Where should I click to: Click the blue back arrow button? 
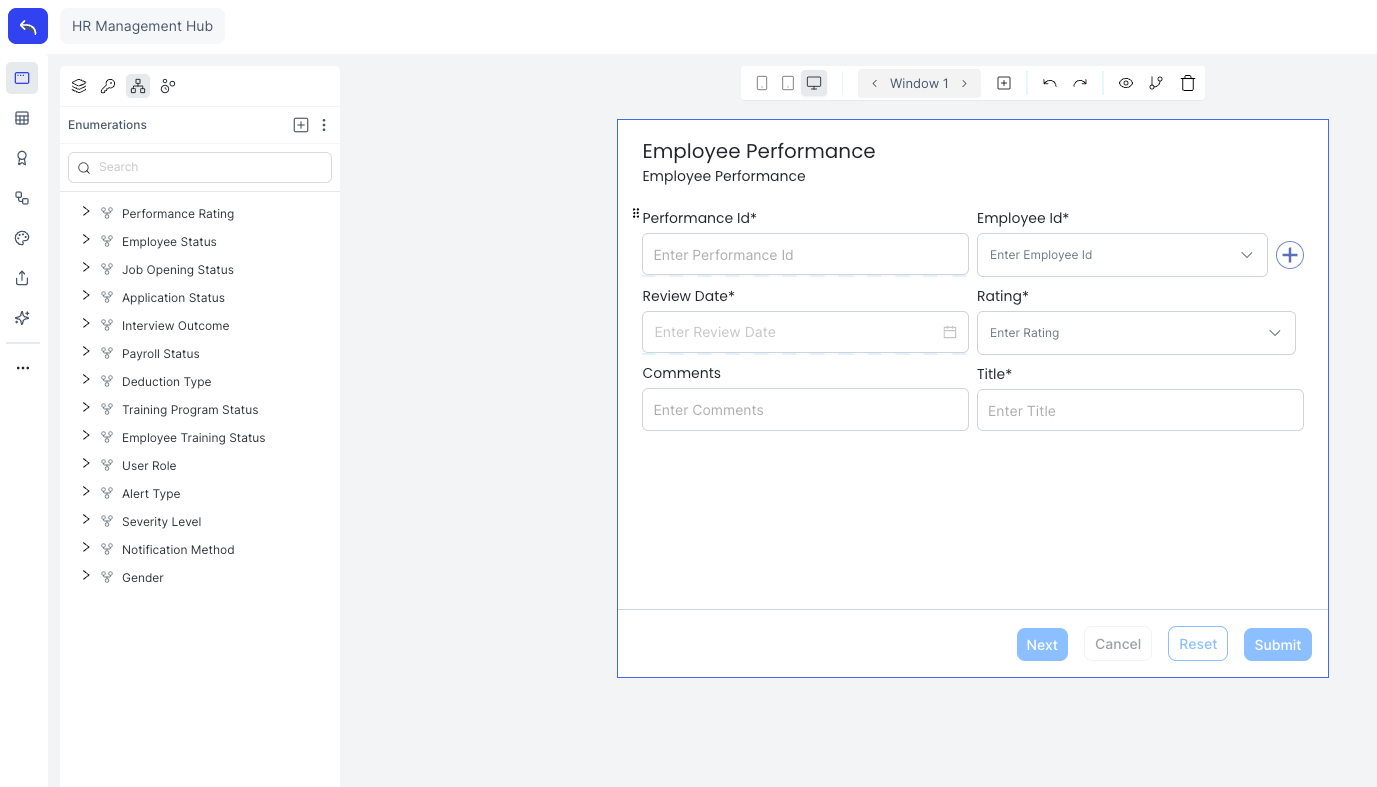(28, 27)
